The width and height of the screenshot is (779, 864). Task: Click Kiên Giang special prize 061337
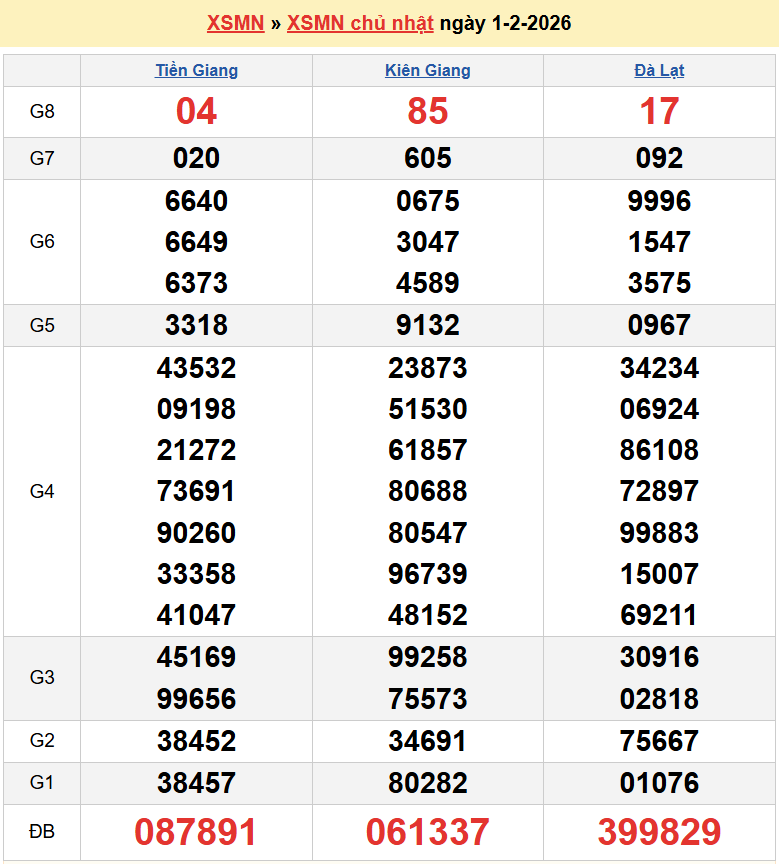pos(427,832)
